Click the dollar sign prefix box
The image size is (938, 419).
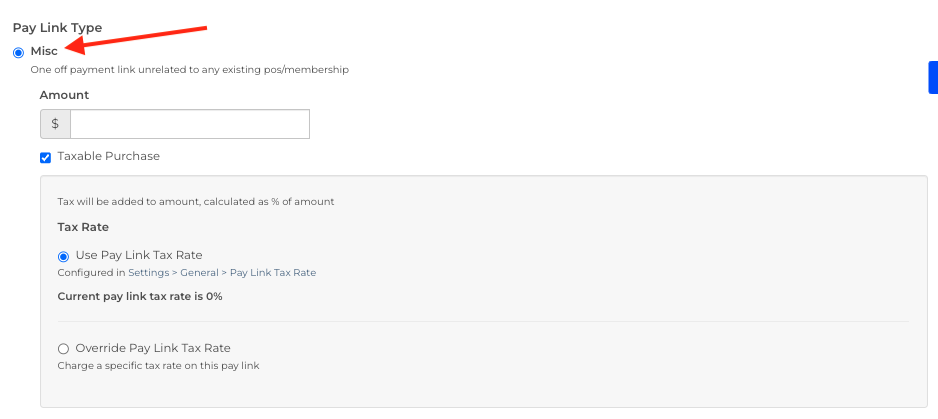tap(55, 124)
